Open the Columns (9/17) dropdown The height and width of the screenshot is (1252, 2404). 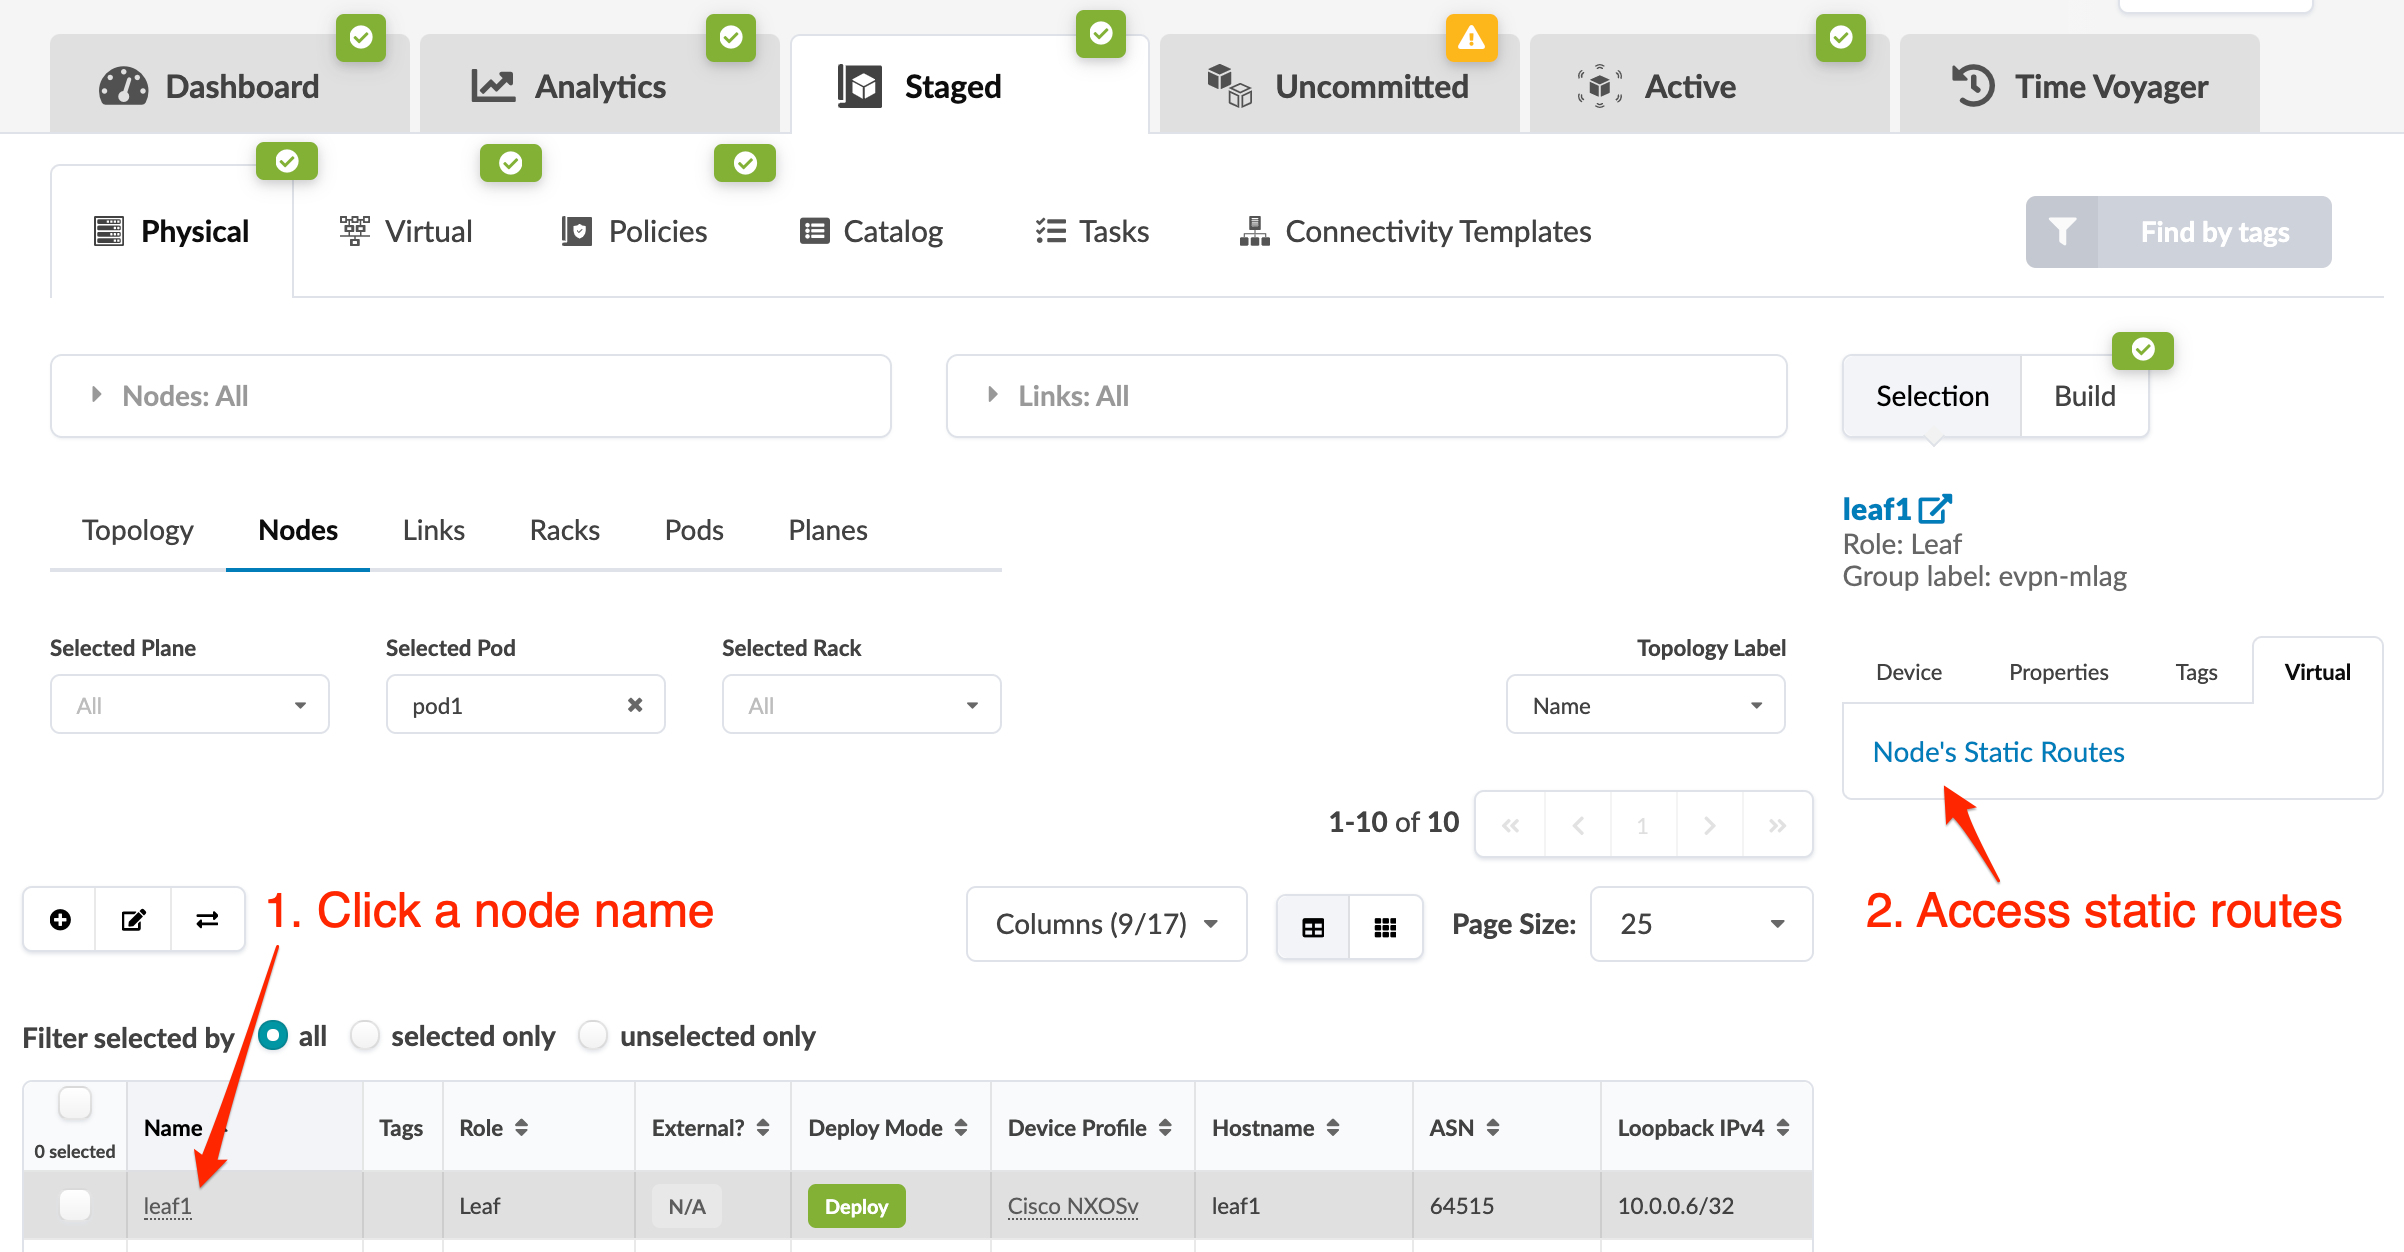click(1106, 924)
